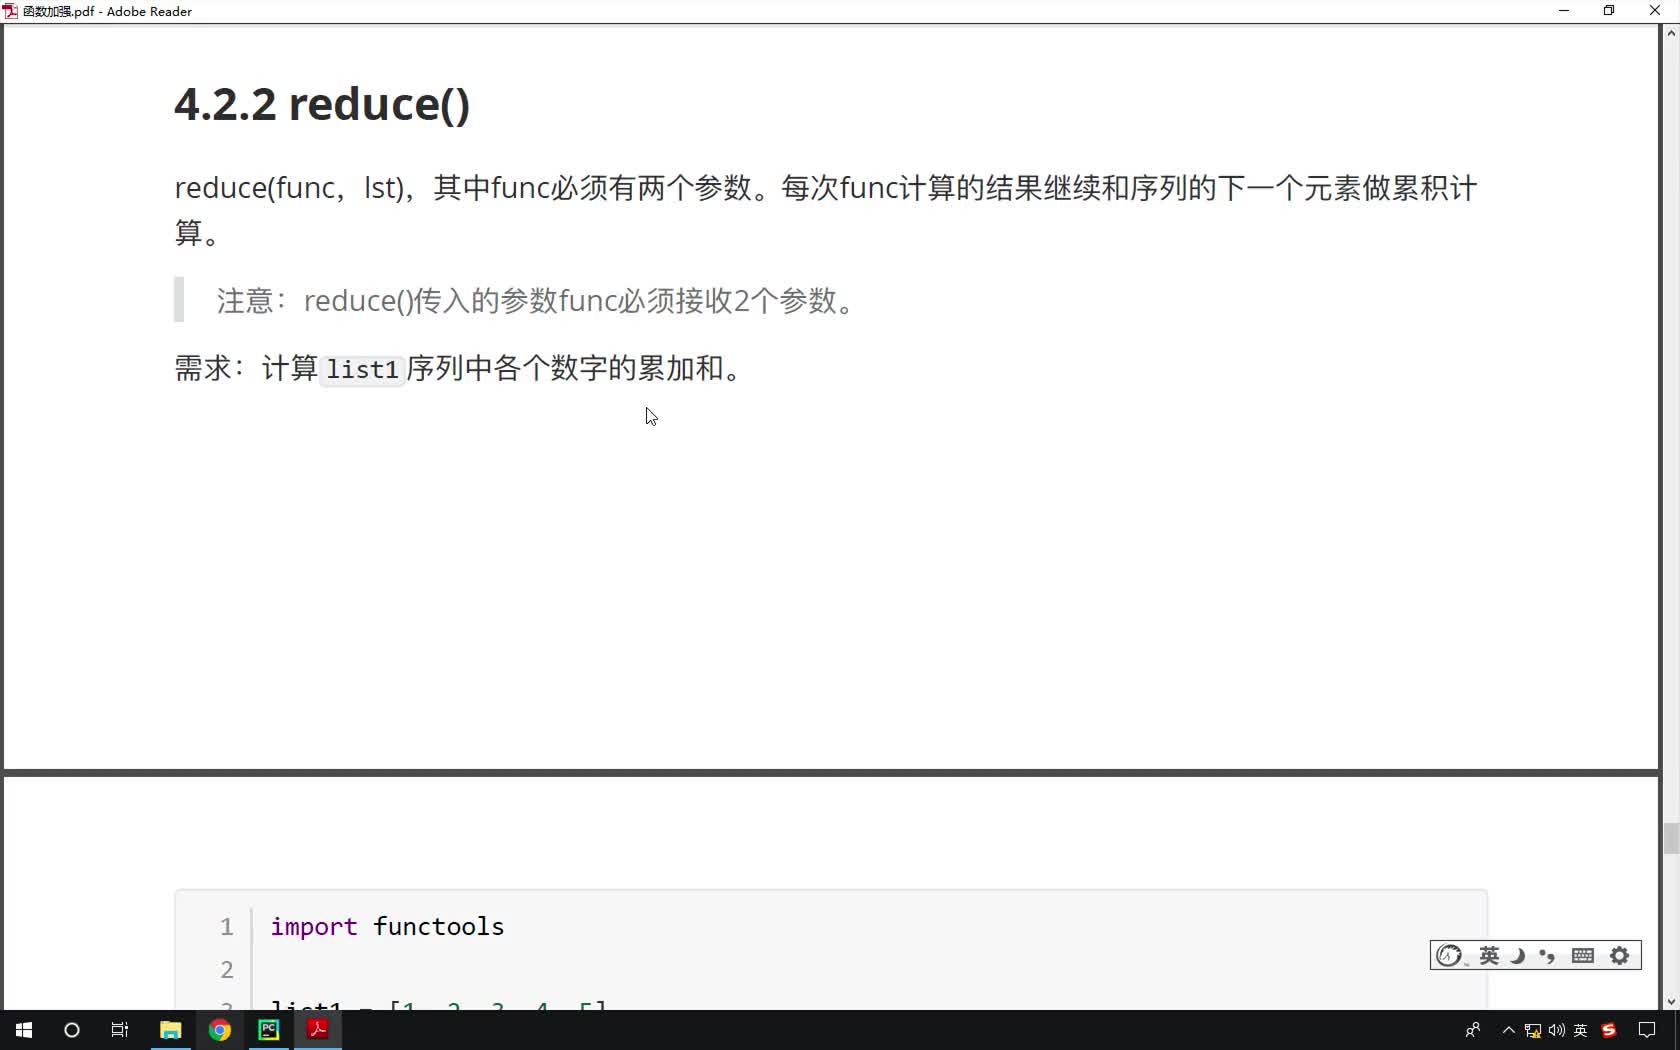The height and width of the screenshot is (1050, 1680).
Task: Switch to Google Chrome in taskbar
Action: [220, 1030]
